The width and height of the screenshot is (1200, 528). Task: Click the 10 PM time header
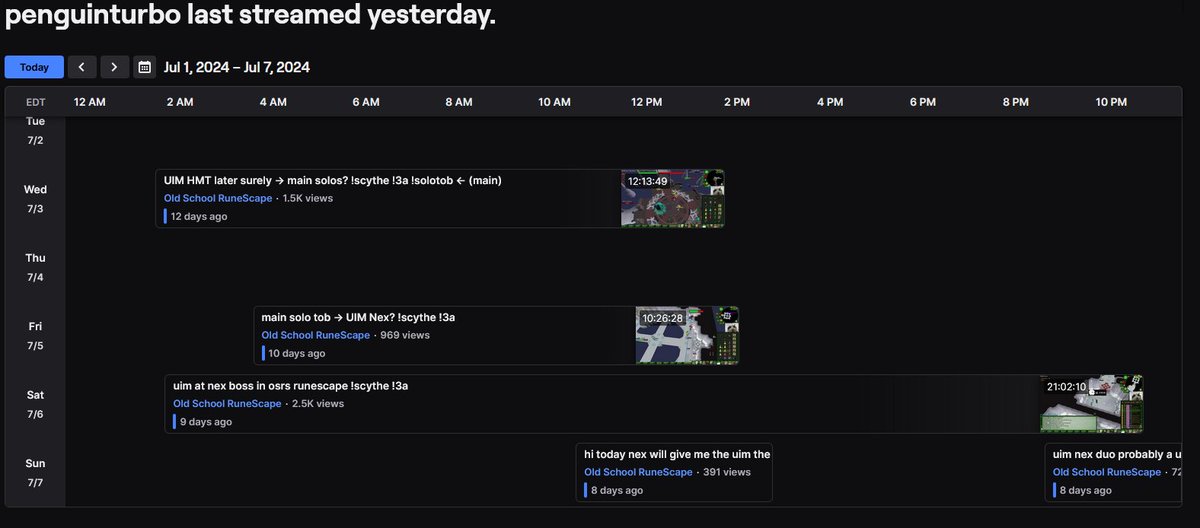point(1111,103)
